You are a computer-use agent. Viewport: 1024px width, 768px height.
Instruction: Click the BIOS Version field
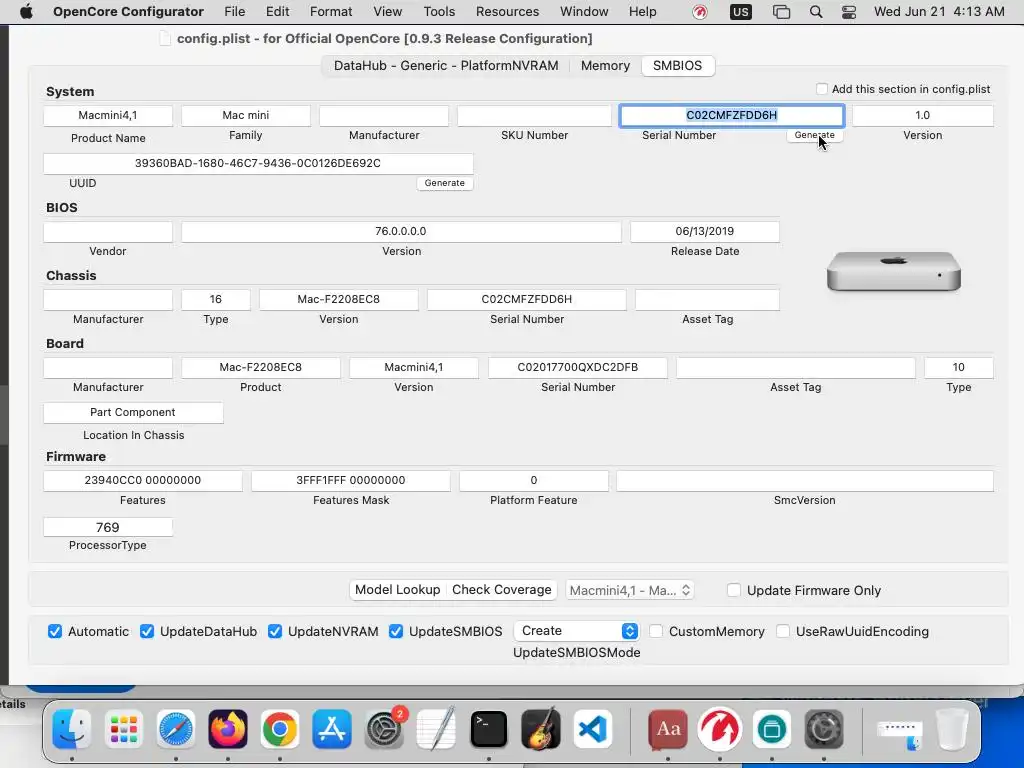click(401, 231)
